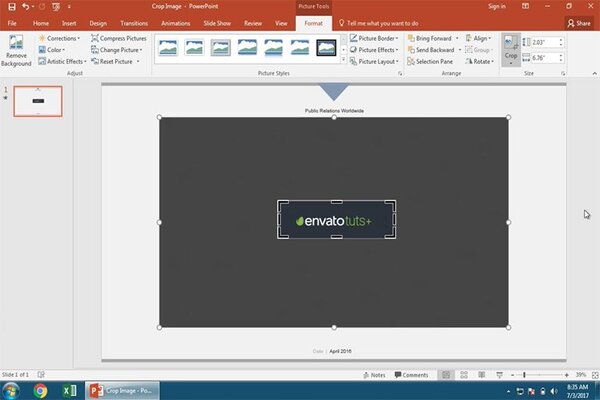Apply the black-framed picture style thumbnail
Viewport: 600px width, 400px height.
point(326,48)
